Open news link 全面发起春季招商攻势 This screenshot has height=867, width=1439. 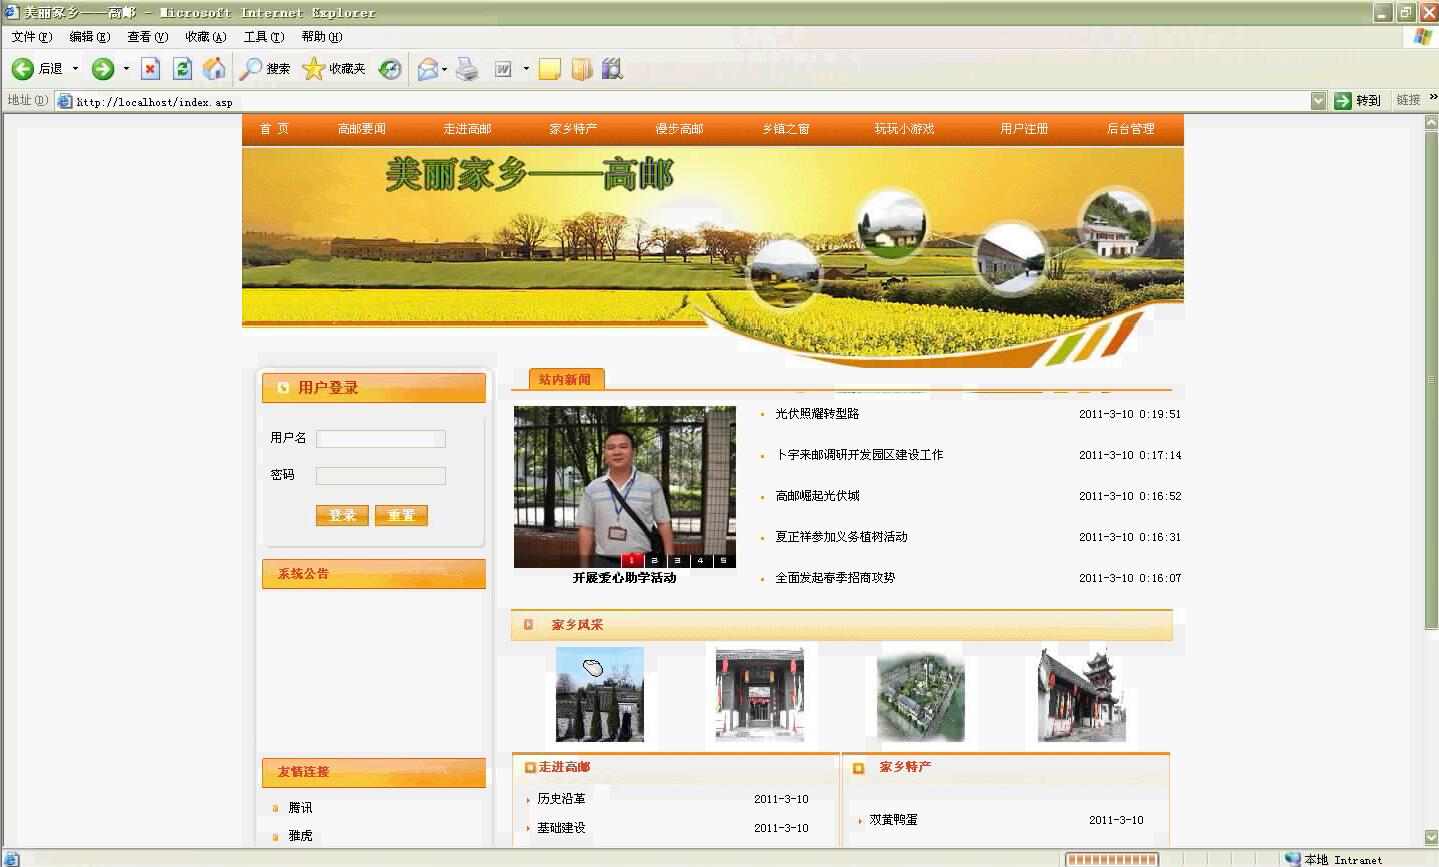tap(835, 578)
